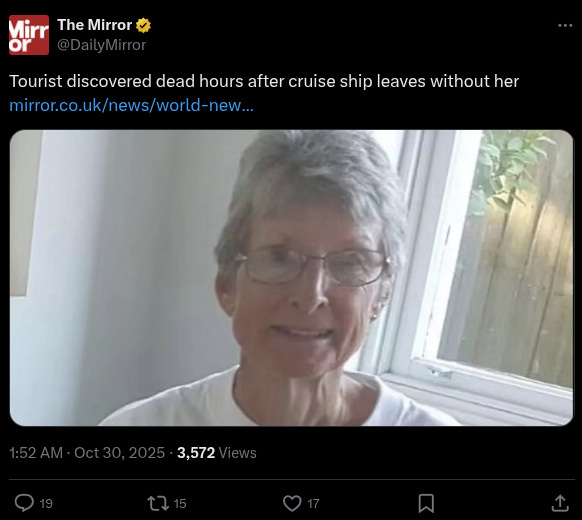This screenshot has height=520, width=582.
Task: Like the post with the heart icon
Action: (x=292, y=503)
